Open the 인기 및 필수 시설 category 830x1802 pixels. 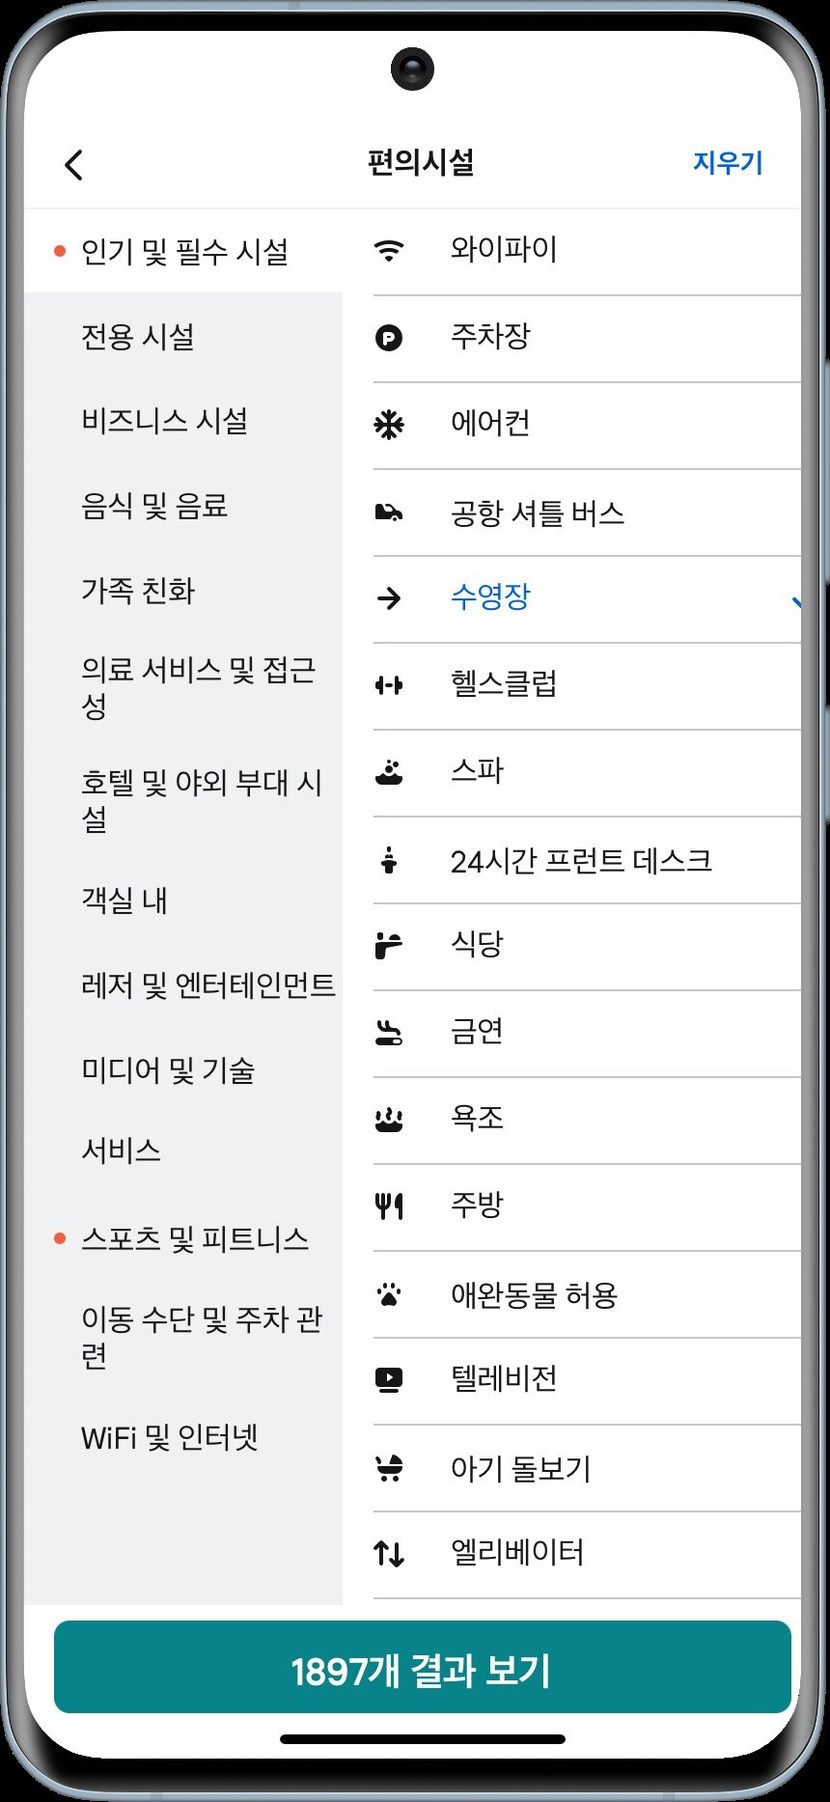click(184, 251)
